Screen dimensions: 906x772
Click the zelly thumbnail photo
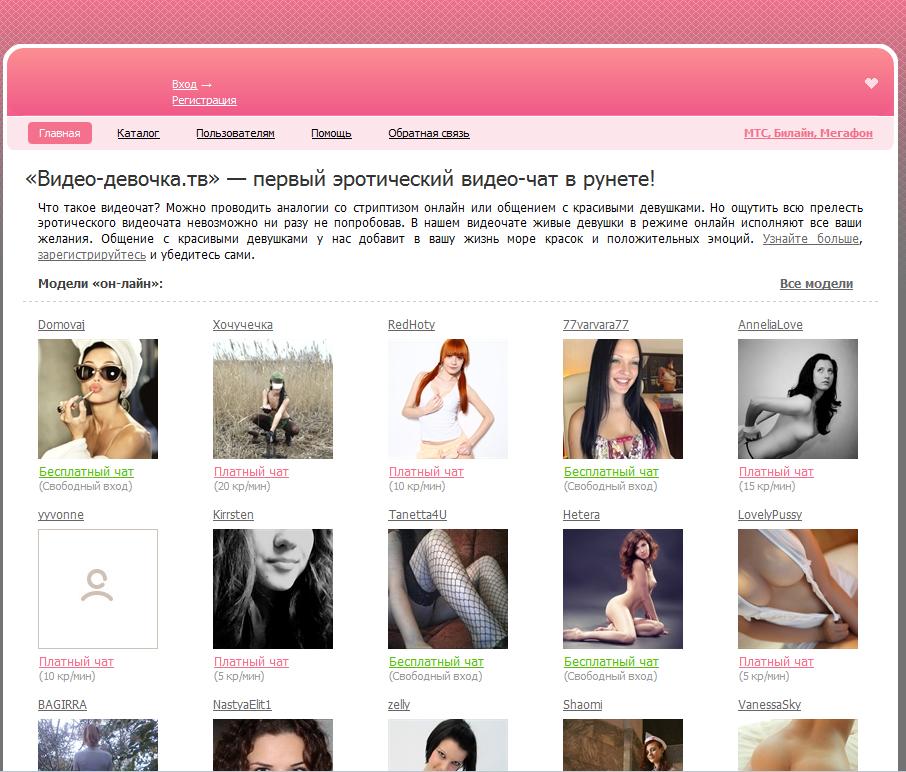448,745
